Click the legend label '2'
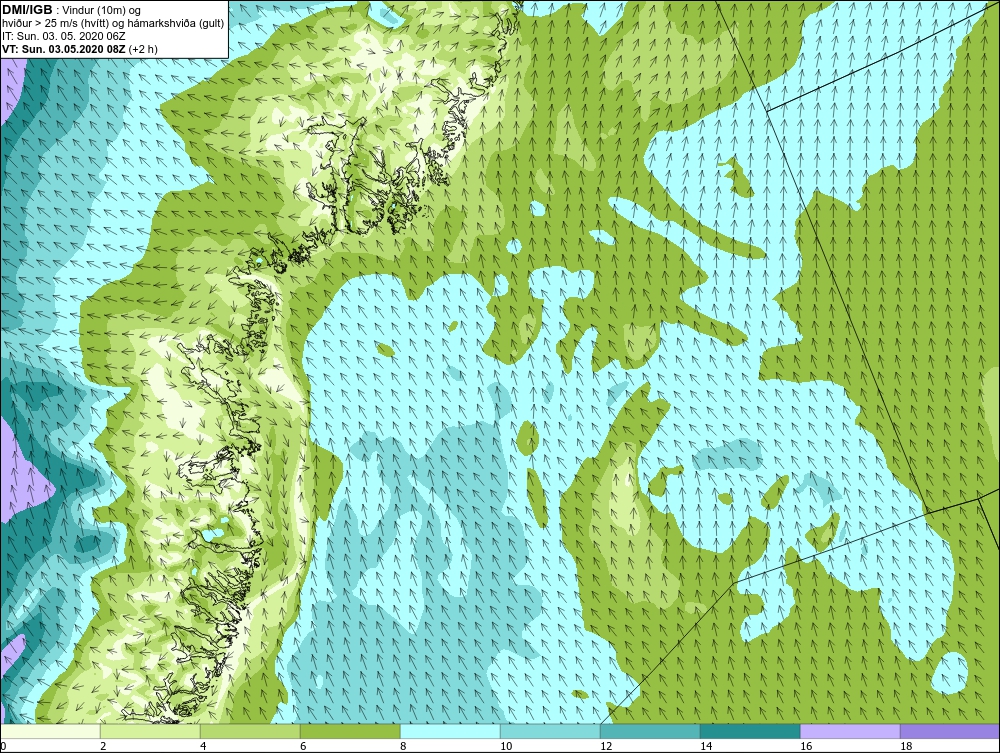 pyautogui.click(x=103, y=746)
